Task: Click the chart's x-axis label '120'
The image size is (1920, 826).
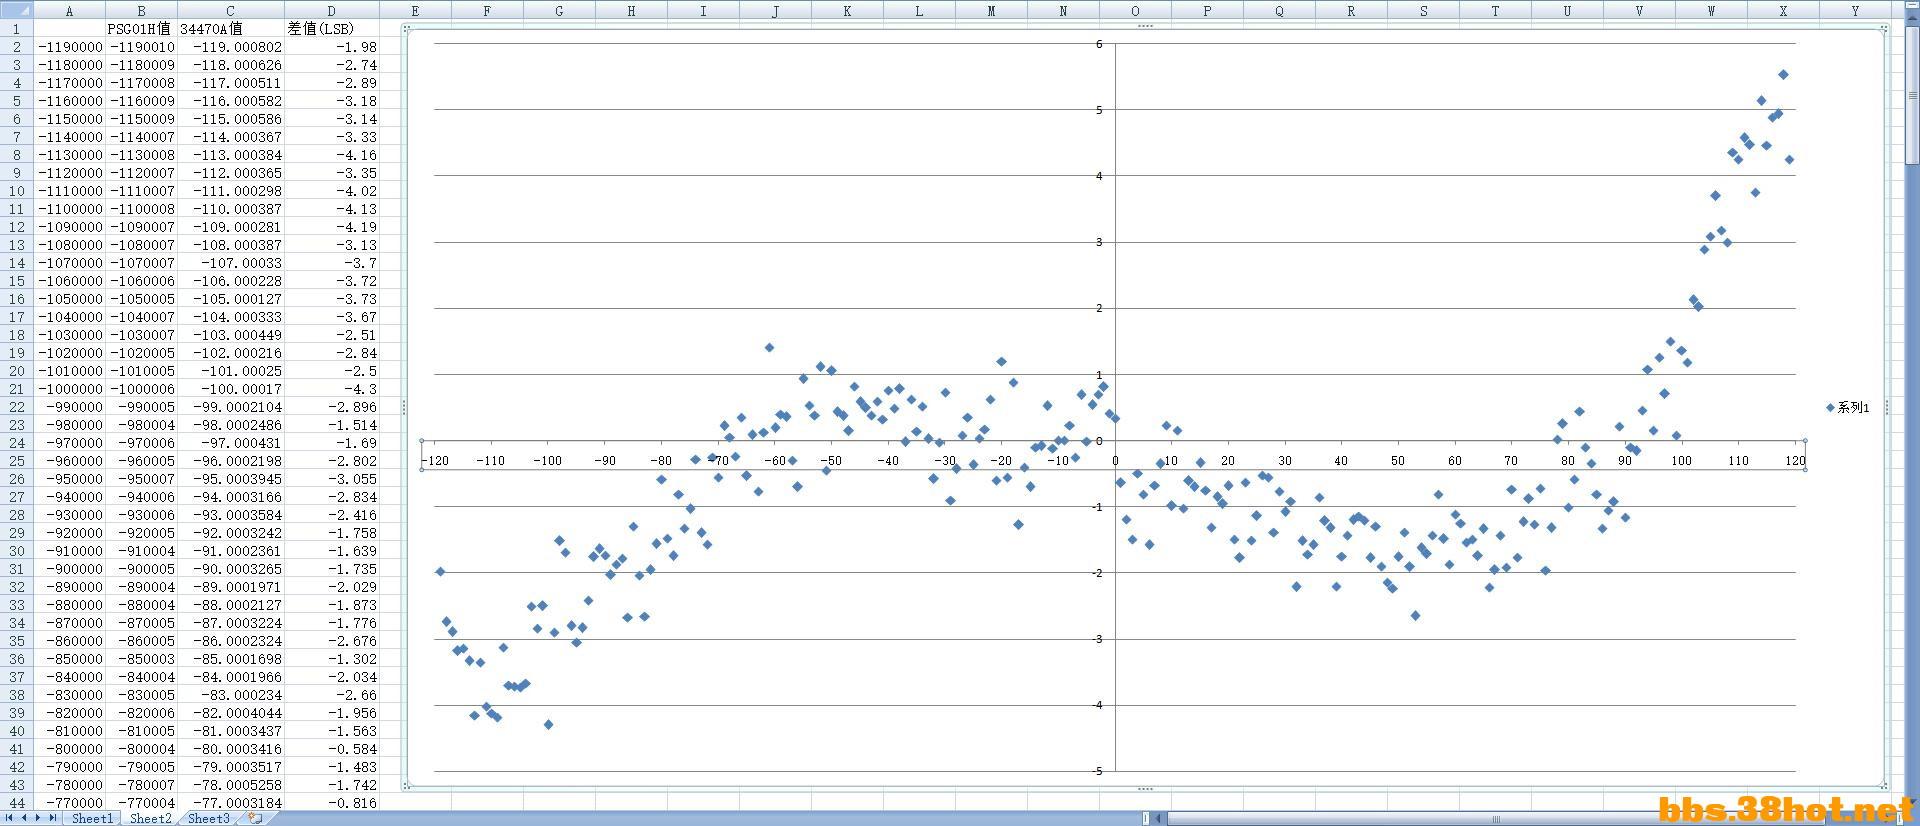Action: [1796, 461]
